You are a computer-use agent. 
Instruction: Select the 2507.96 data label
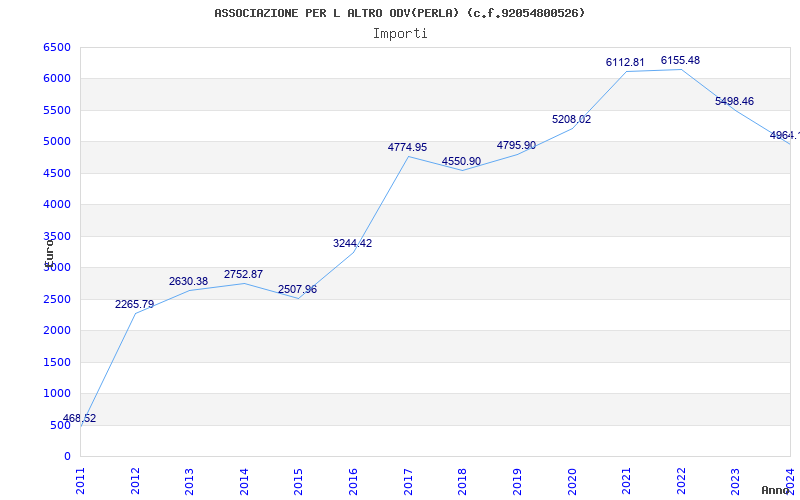pyautogui.click(x=297, y=289)
